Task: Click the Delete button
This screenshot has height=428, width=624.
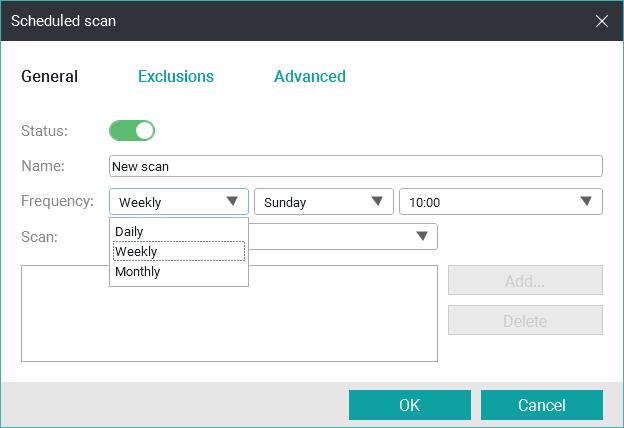Action: [x=525, y=320]
